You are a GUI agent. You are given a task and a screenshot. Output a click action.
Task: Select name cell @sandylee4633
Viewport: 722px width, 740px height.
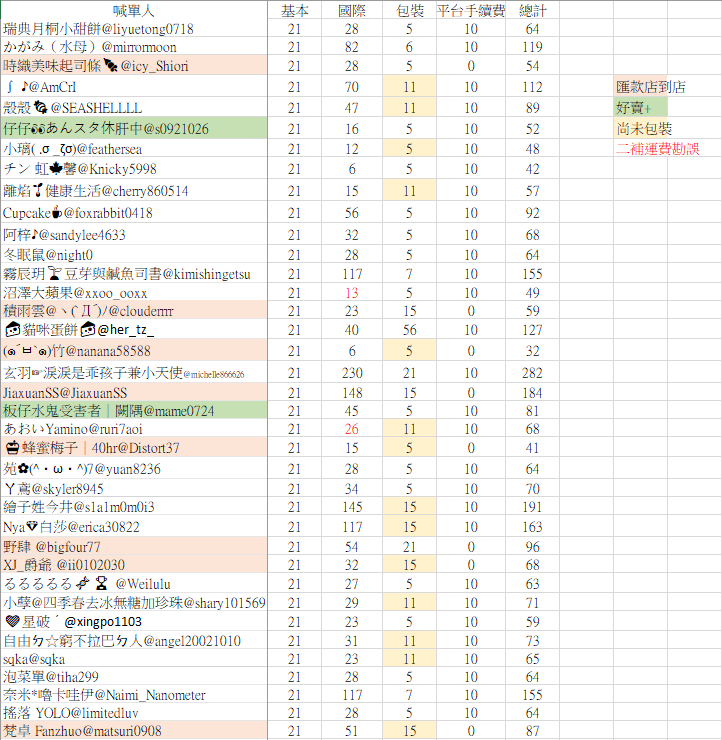(x=134, y=235)
